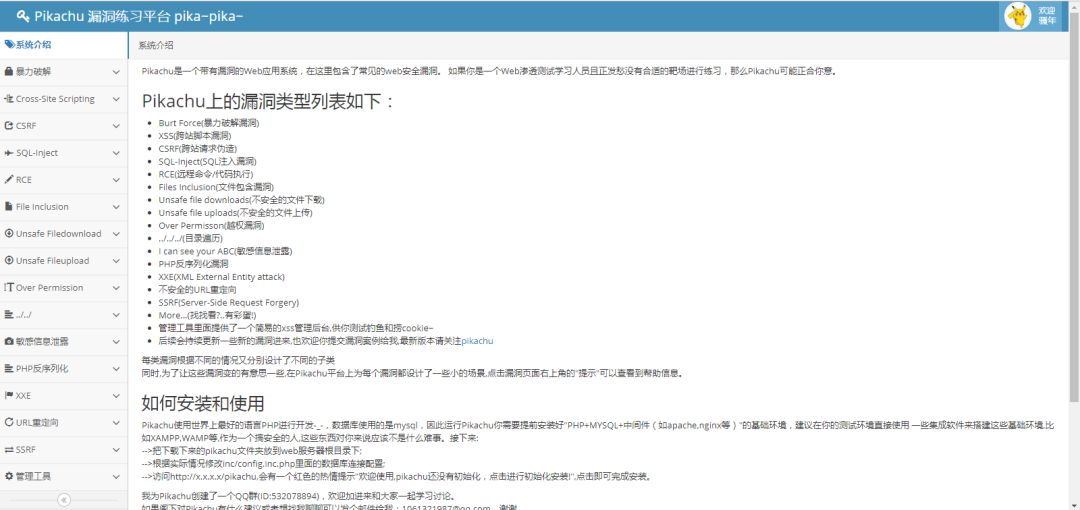Image resolution: width=1080 pixels, height=510 pixels.
Task: Expand the ../../ menu chevron
Action: [x=116, y=314]
